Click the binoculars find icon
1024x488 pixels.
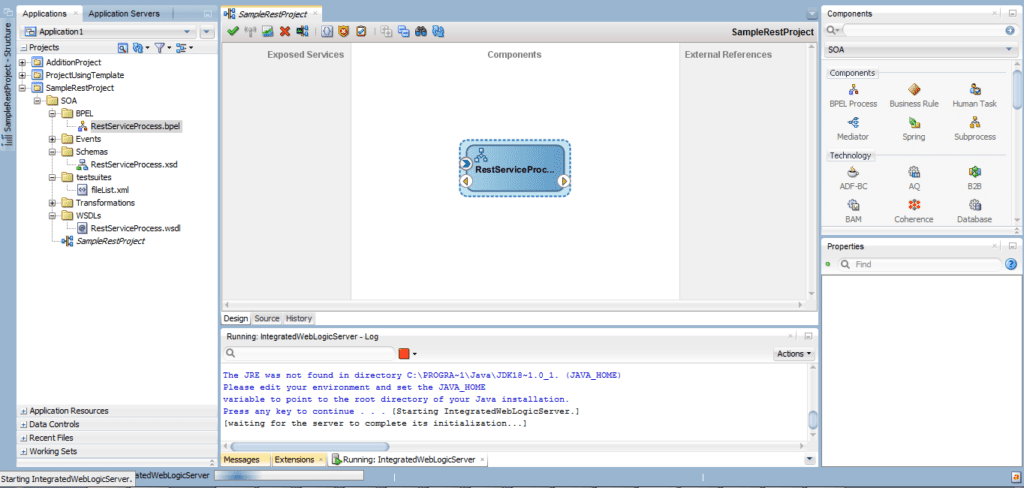(x=421, y=31)
